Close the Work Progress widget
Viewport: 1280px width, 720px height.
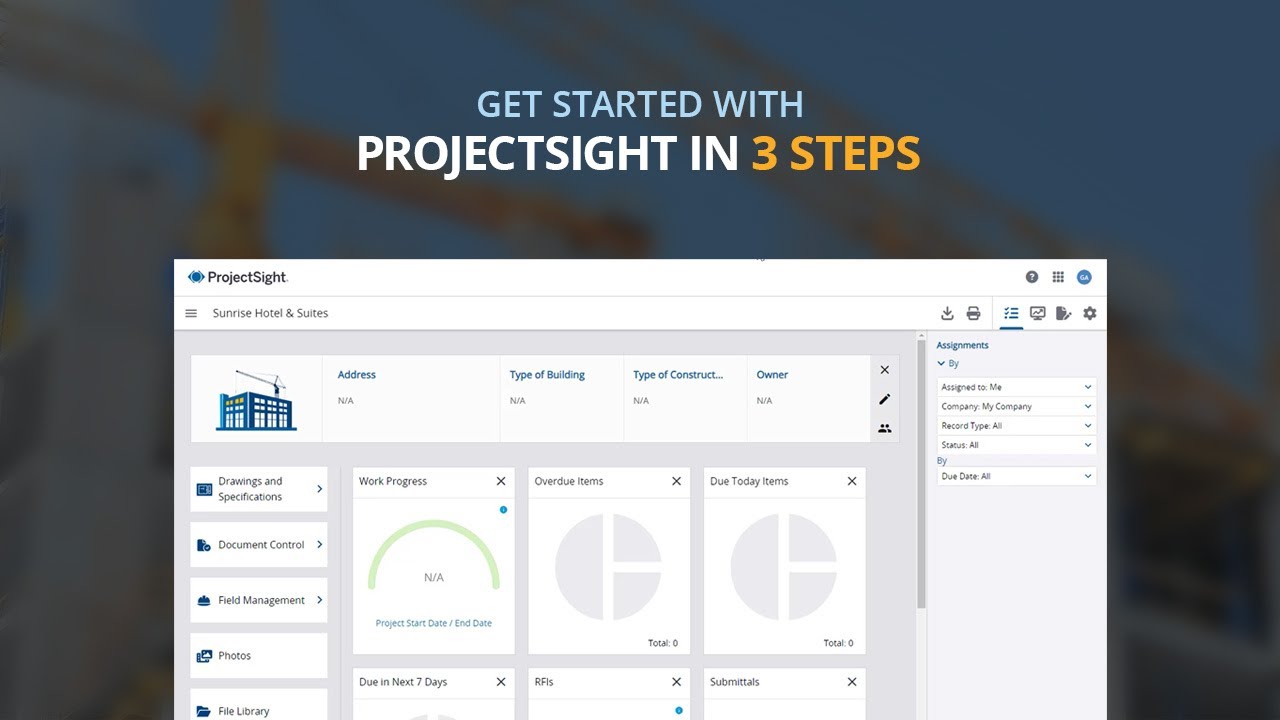coord(501,481)
